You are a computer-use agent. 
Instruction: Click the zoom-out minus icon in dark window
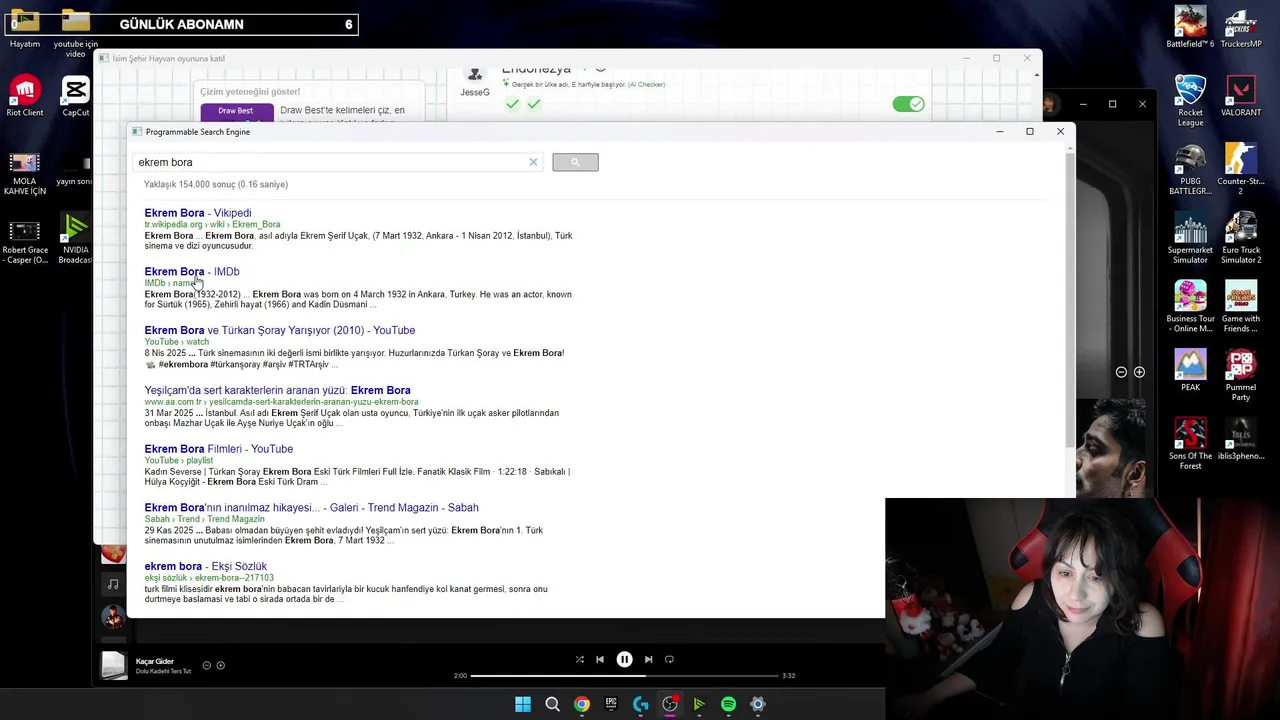coord(1121,372)
